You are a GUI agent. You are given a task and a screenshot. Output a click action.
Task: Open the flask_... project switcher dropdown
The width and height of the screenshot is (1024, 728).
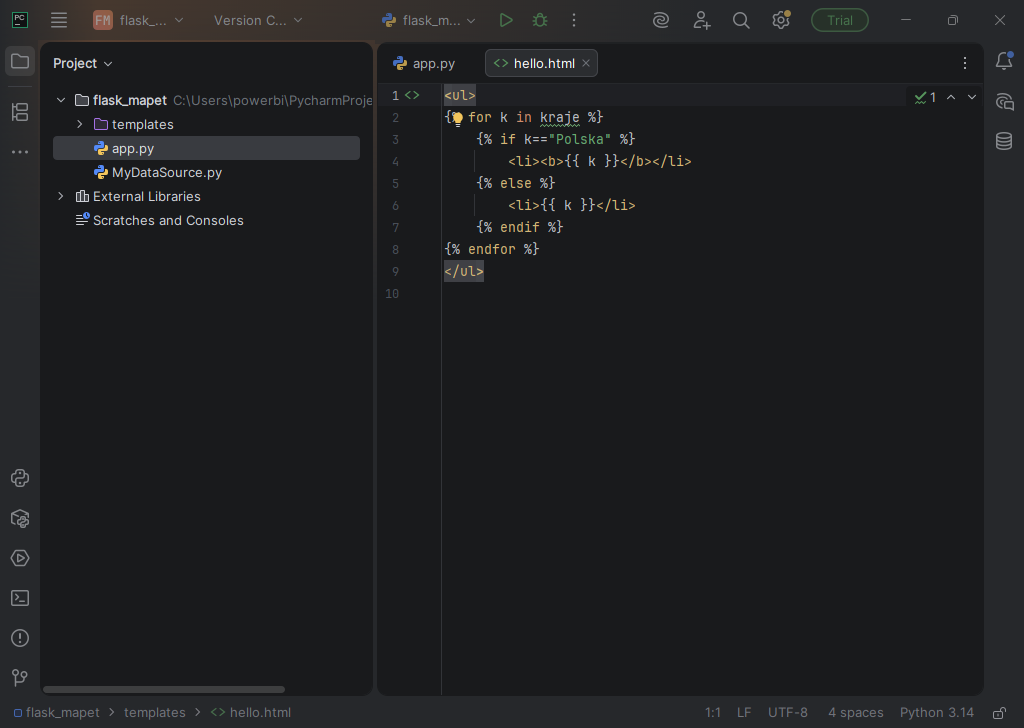tap(139, 20)
